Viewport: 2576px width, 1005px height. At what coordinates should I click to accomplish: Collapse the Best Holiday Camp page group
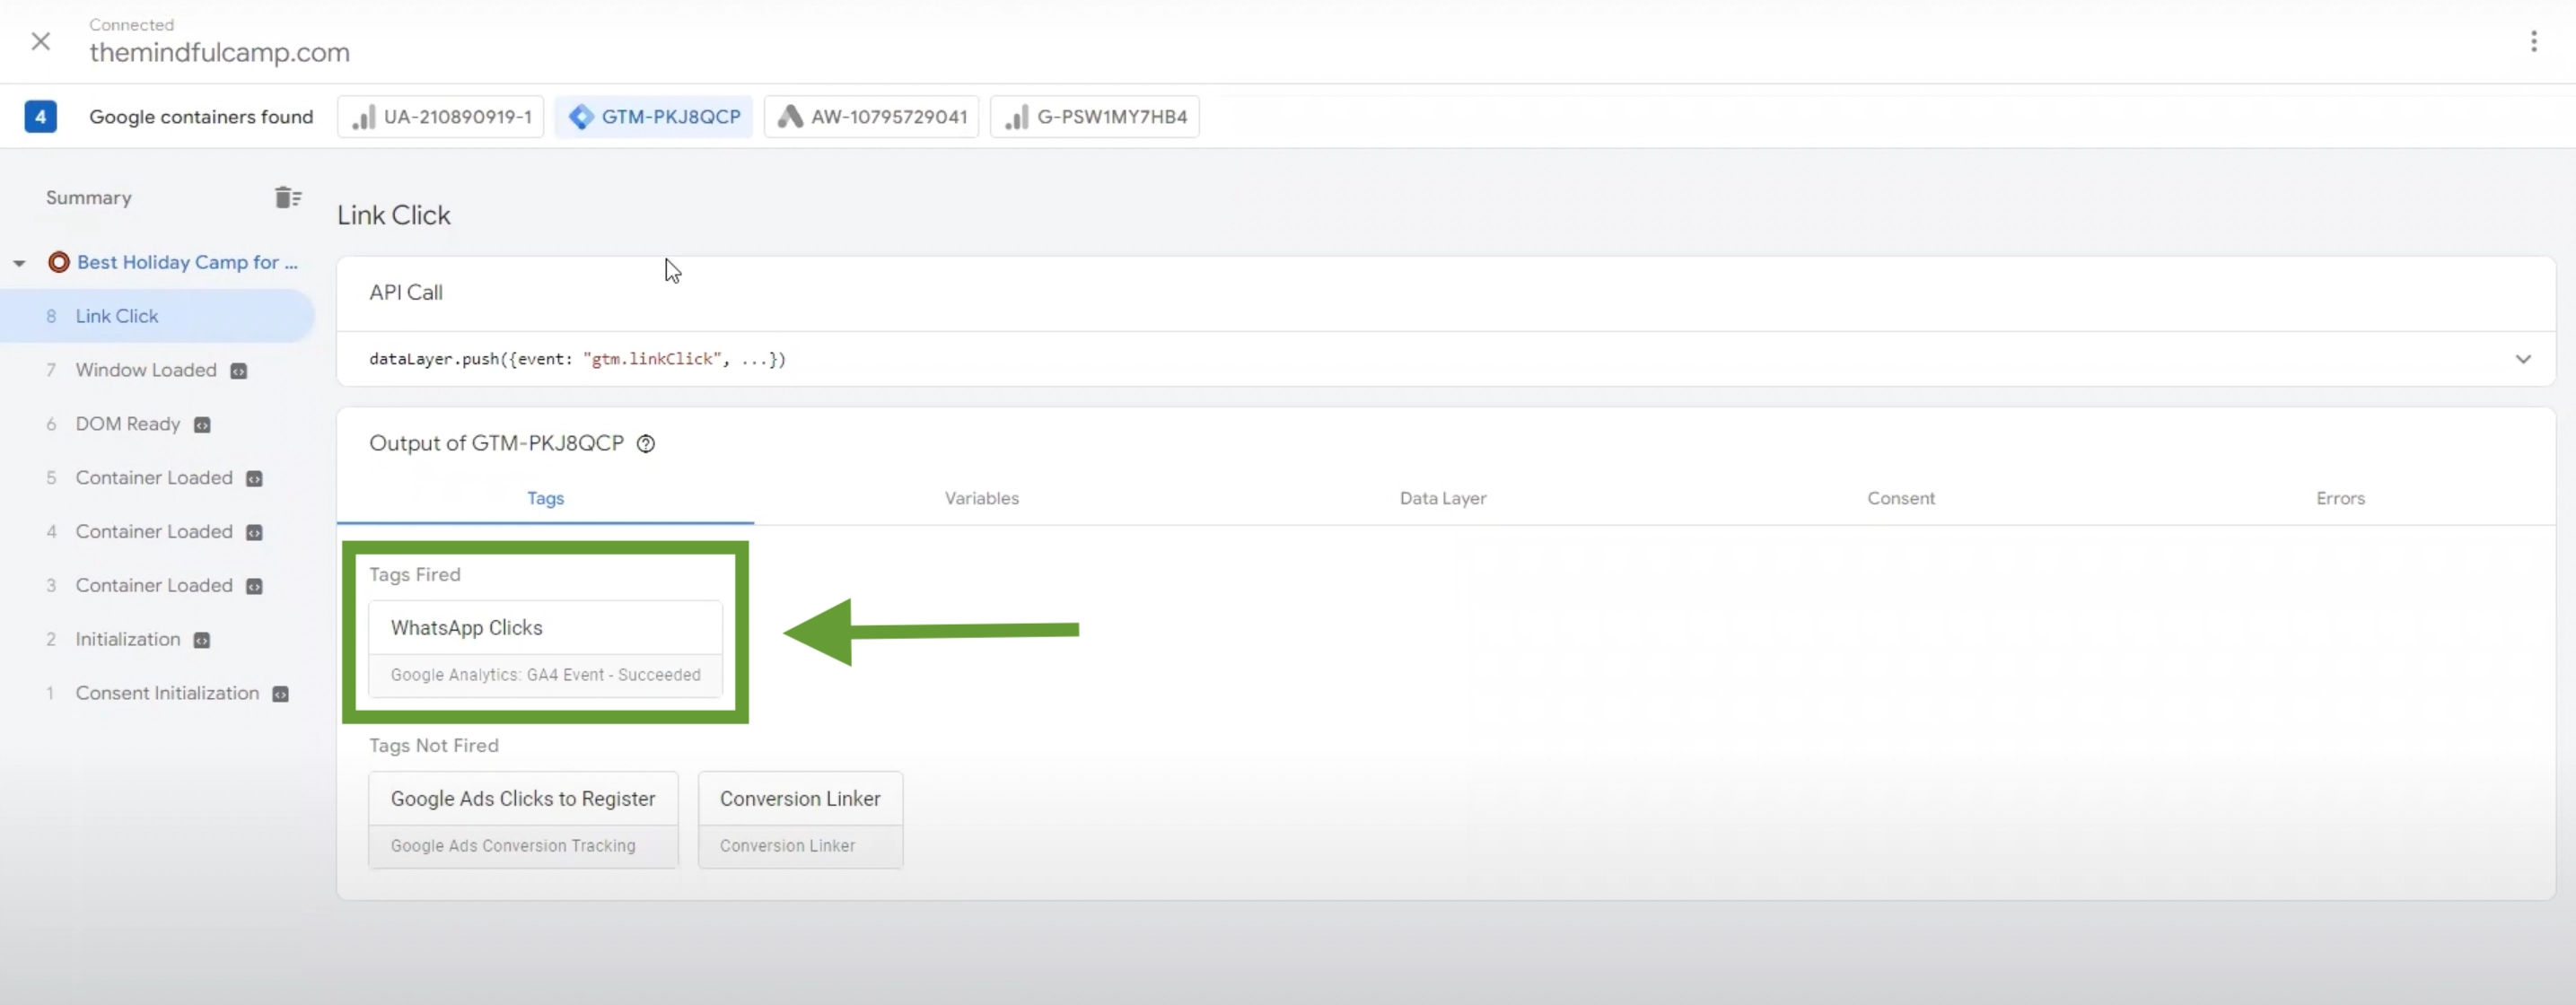click(19, 263)
